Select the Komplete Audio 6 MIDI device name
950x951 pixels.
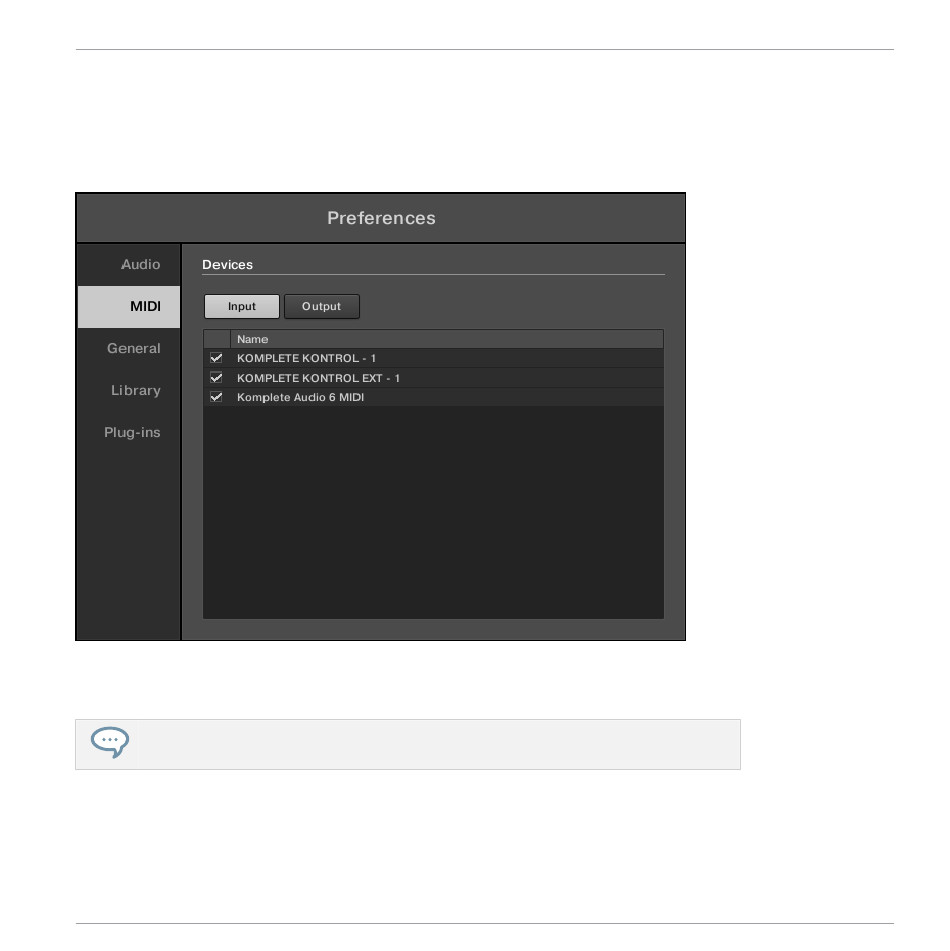(x=300, y=397)
